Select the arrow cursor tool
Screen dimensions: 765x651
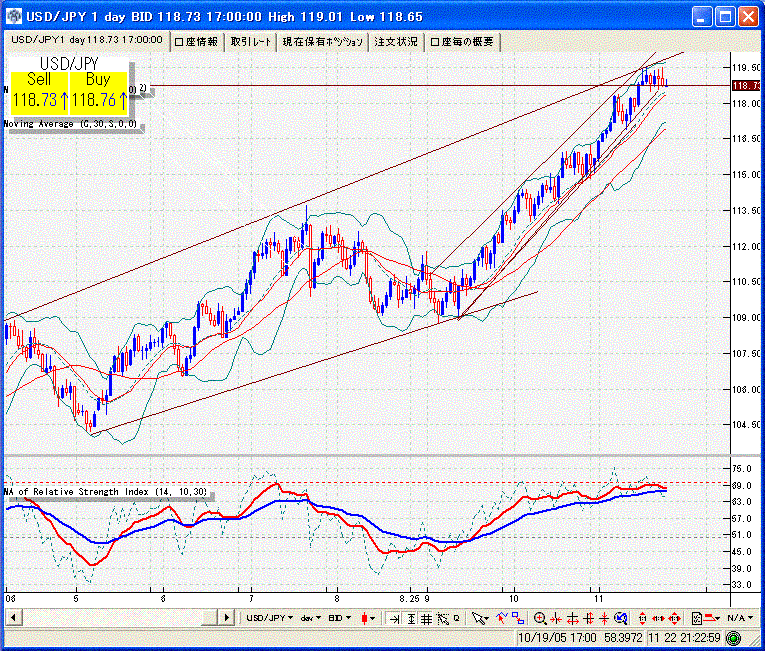[x=479, y=619]
